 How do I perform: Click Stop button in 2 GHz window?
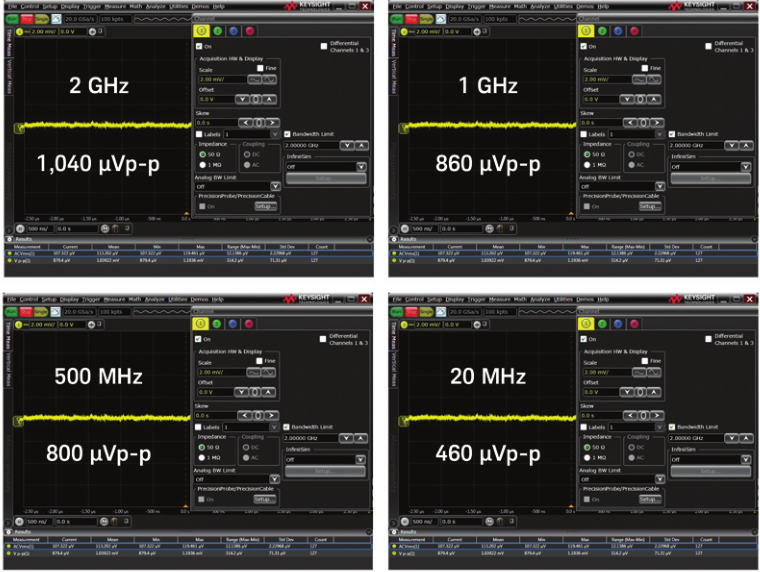(26, 19)
